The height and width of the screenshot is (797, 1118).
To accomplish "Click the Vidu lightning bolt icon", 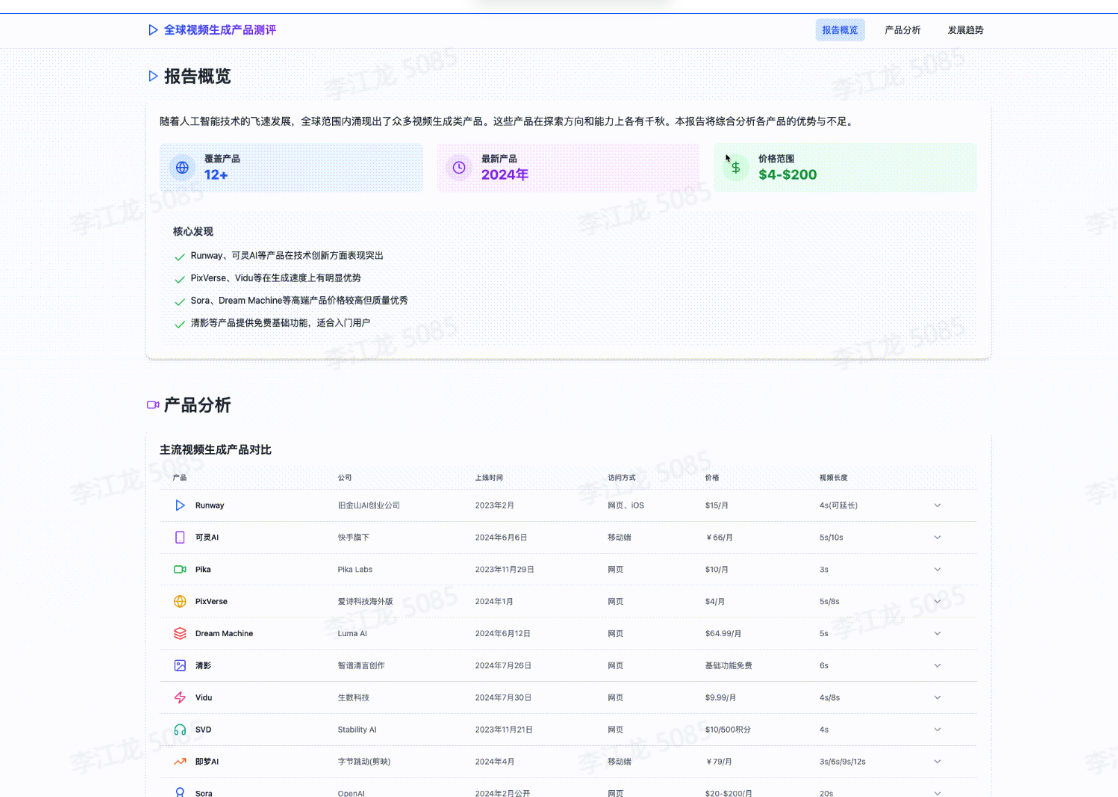I will (x=180, y=697).
